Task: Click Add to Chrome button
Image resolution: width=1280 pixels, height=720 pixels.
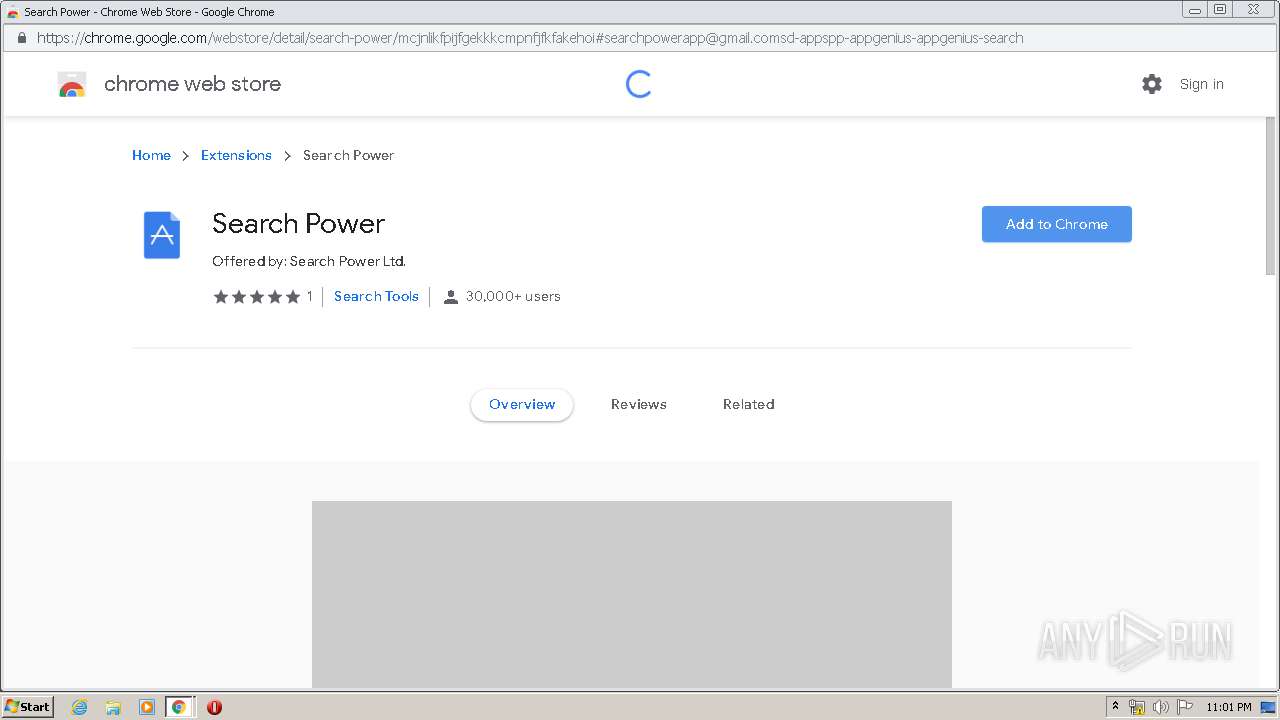Action: (x=1057, y=224)
